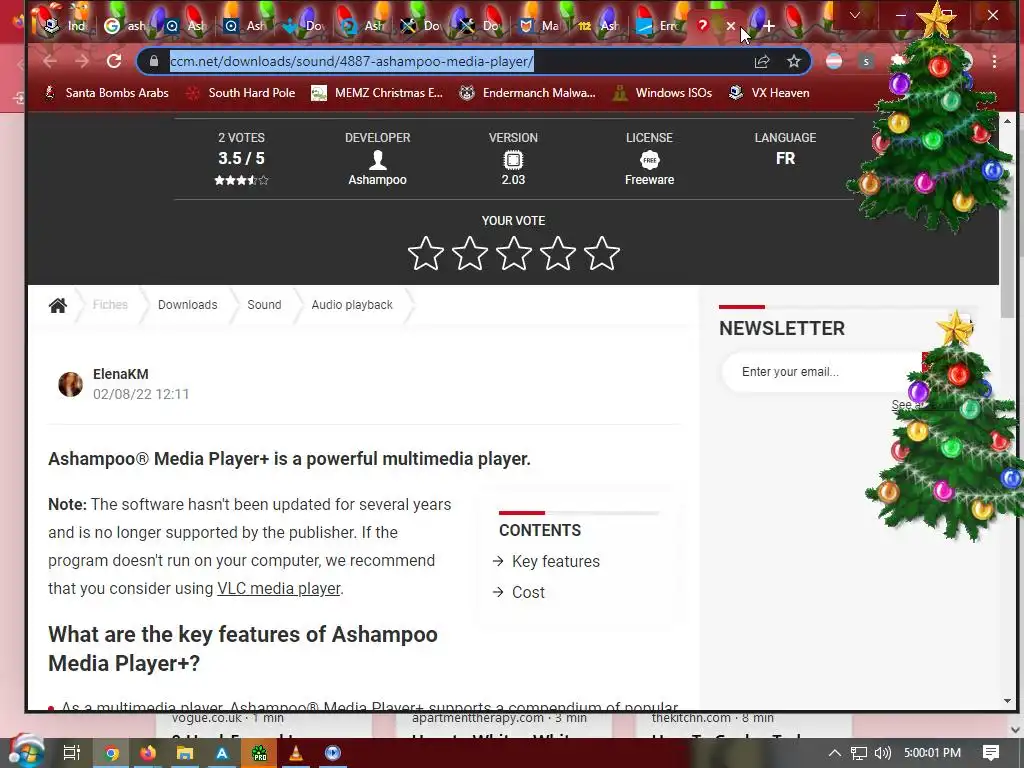Open a new tab with the plus button
This screenshot has height=768, width=1024.
click(x=769, y=26)
